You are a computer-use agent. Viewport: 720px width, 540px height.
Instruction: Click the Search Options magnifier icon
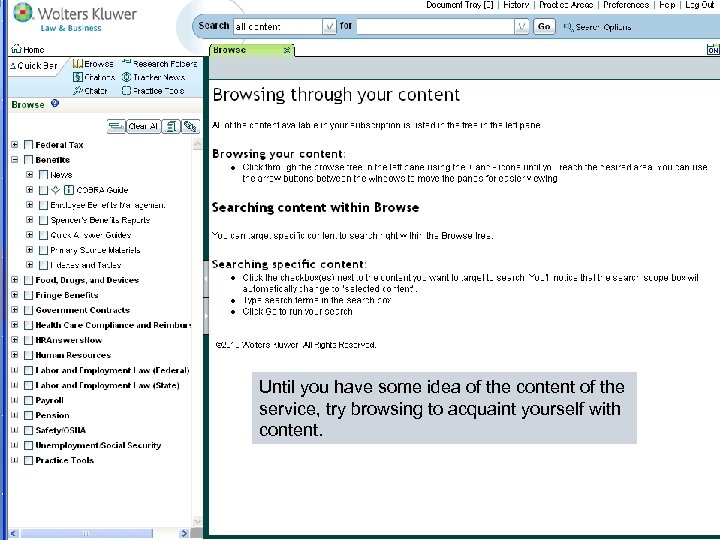pos(568,27)
